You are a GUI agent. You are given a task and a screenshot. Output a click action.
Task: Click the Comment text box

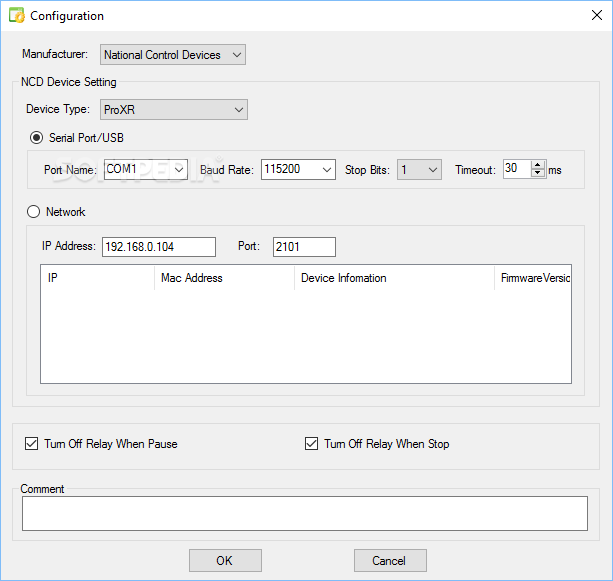pyautogui.click(x=305, y=513)
